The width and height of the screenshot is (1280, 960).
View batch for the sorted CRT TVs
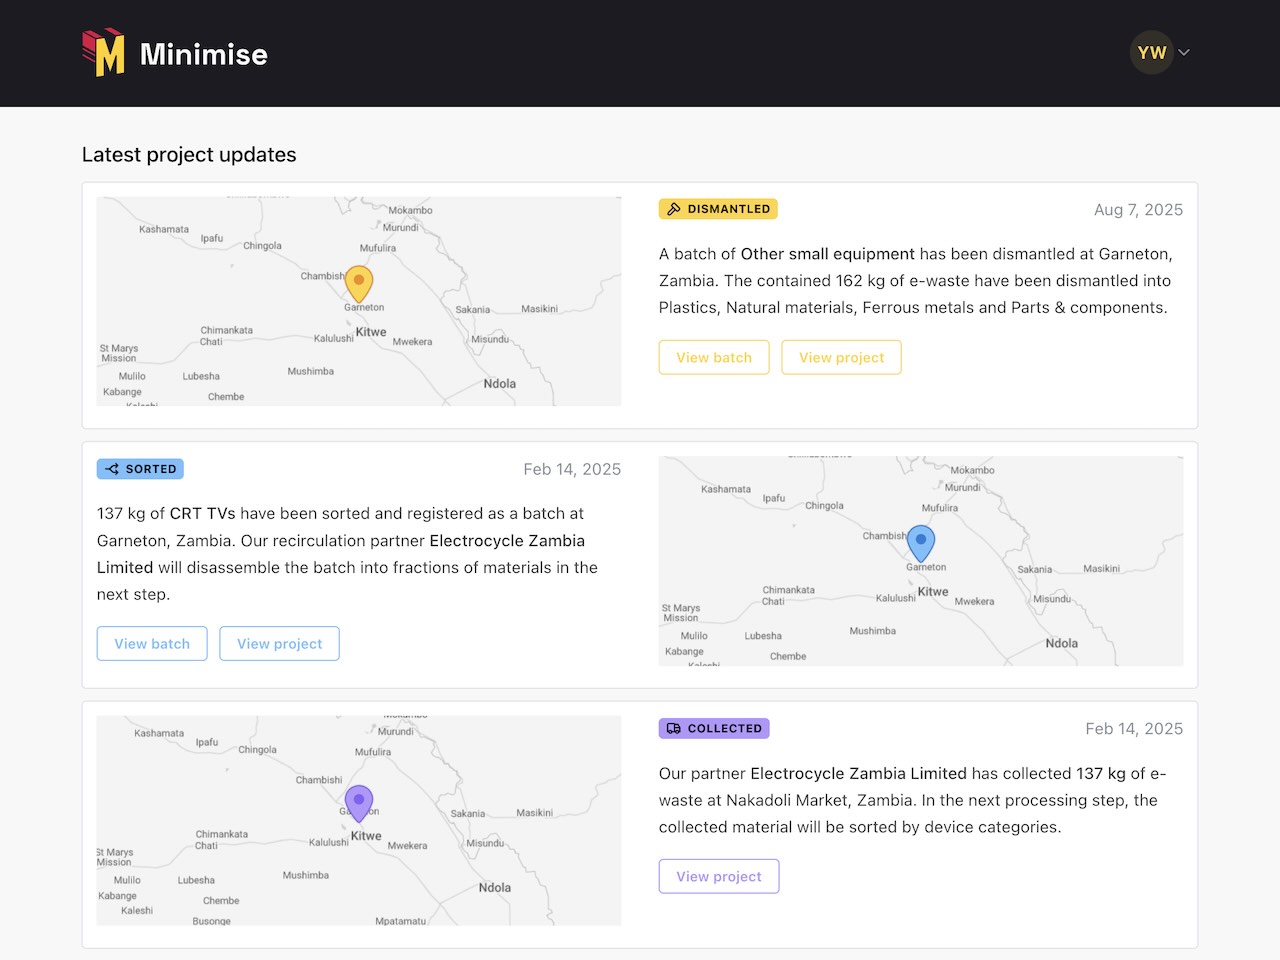(151, 643)
